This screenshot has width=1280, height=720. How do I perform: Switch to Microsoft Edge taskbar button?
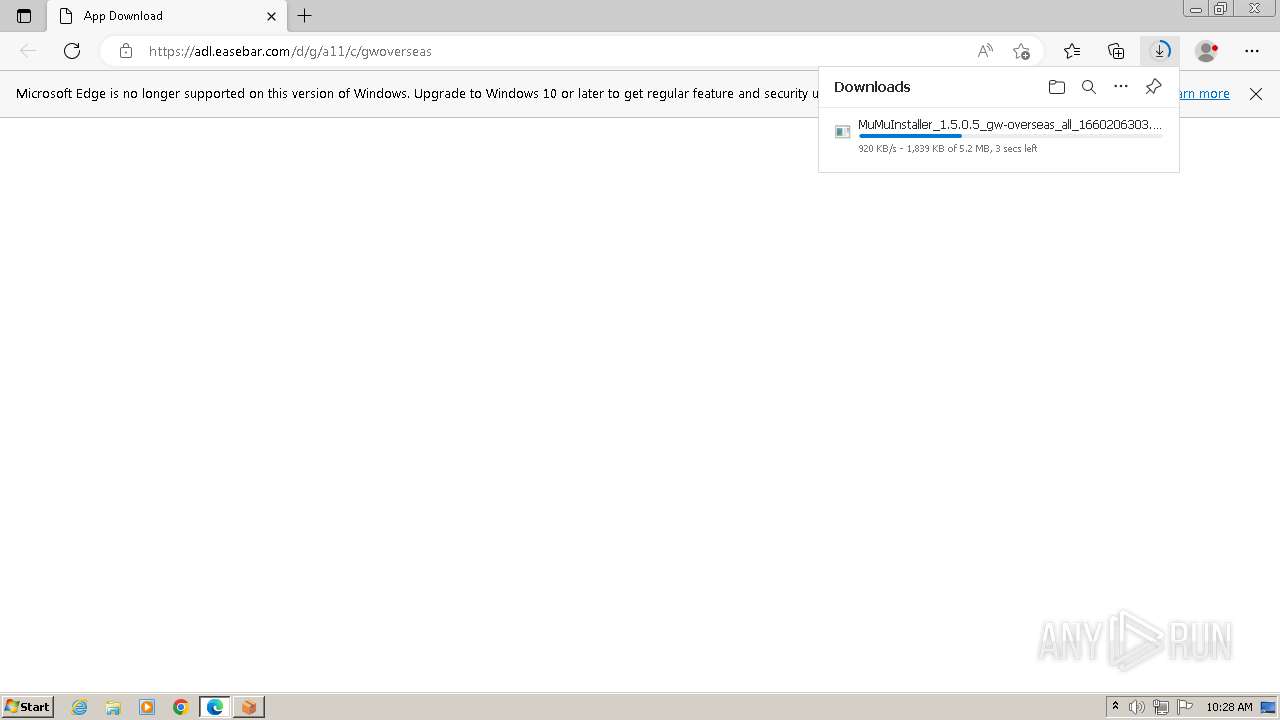tap(215, 707)
